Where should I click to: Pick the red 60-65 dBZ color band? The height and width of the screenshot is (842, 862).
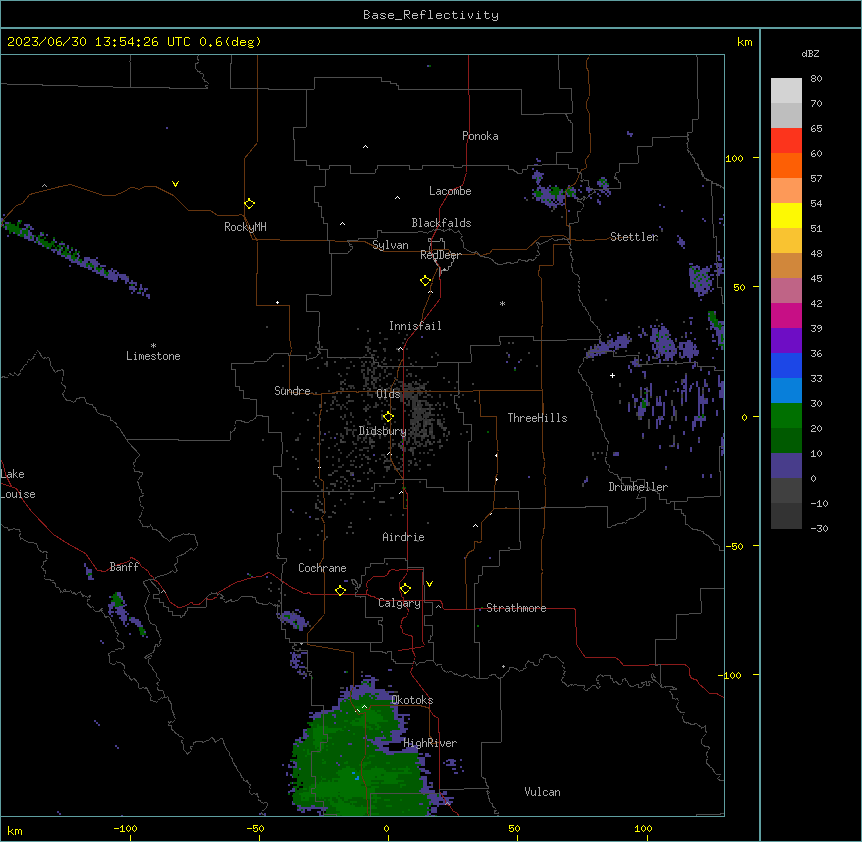click(786, 141)
